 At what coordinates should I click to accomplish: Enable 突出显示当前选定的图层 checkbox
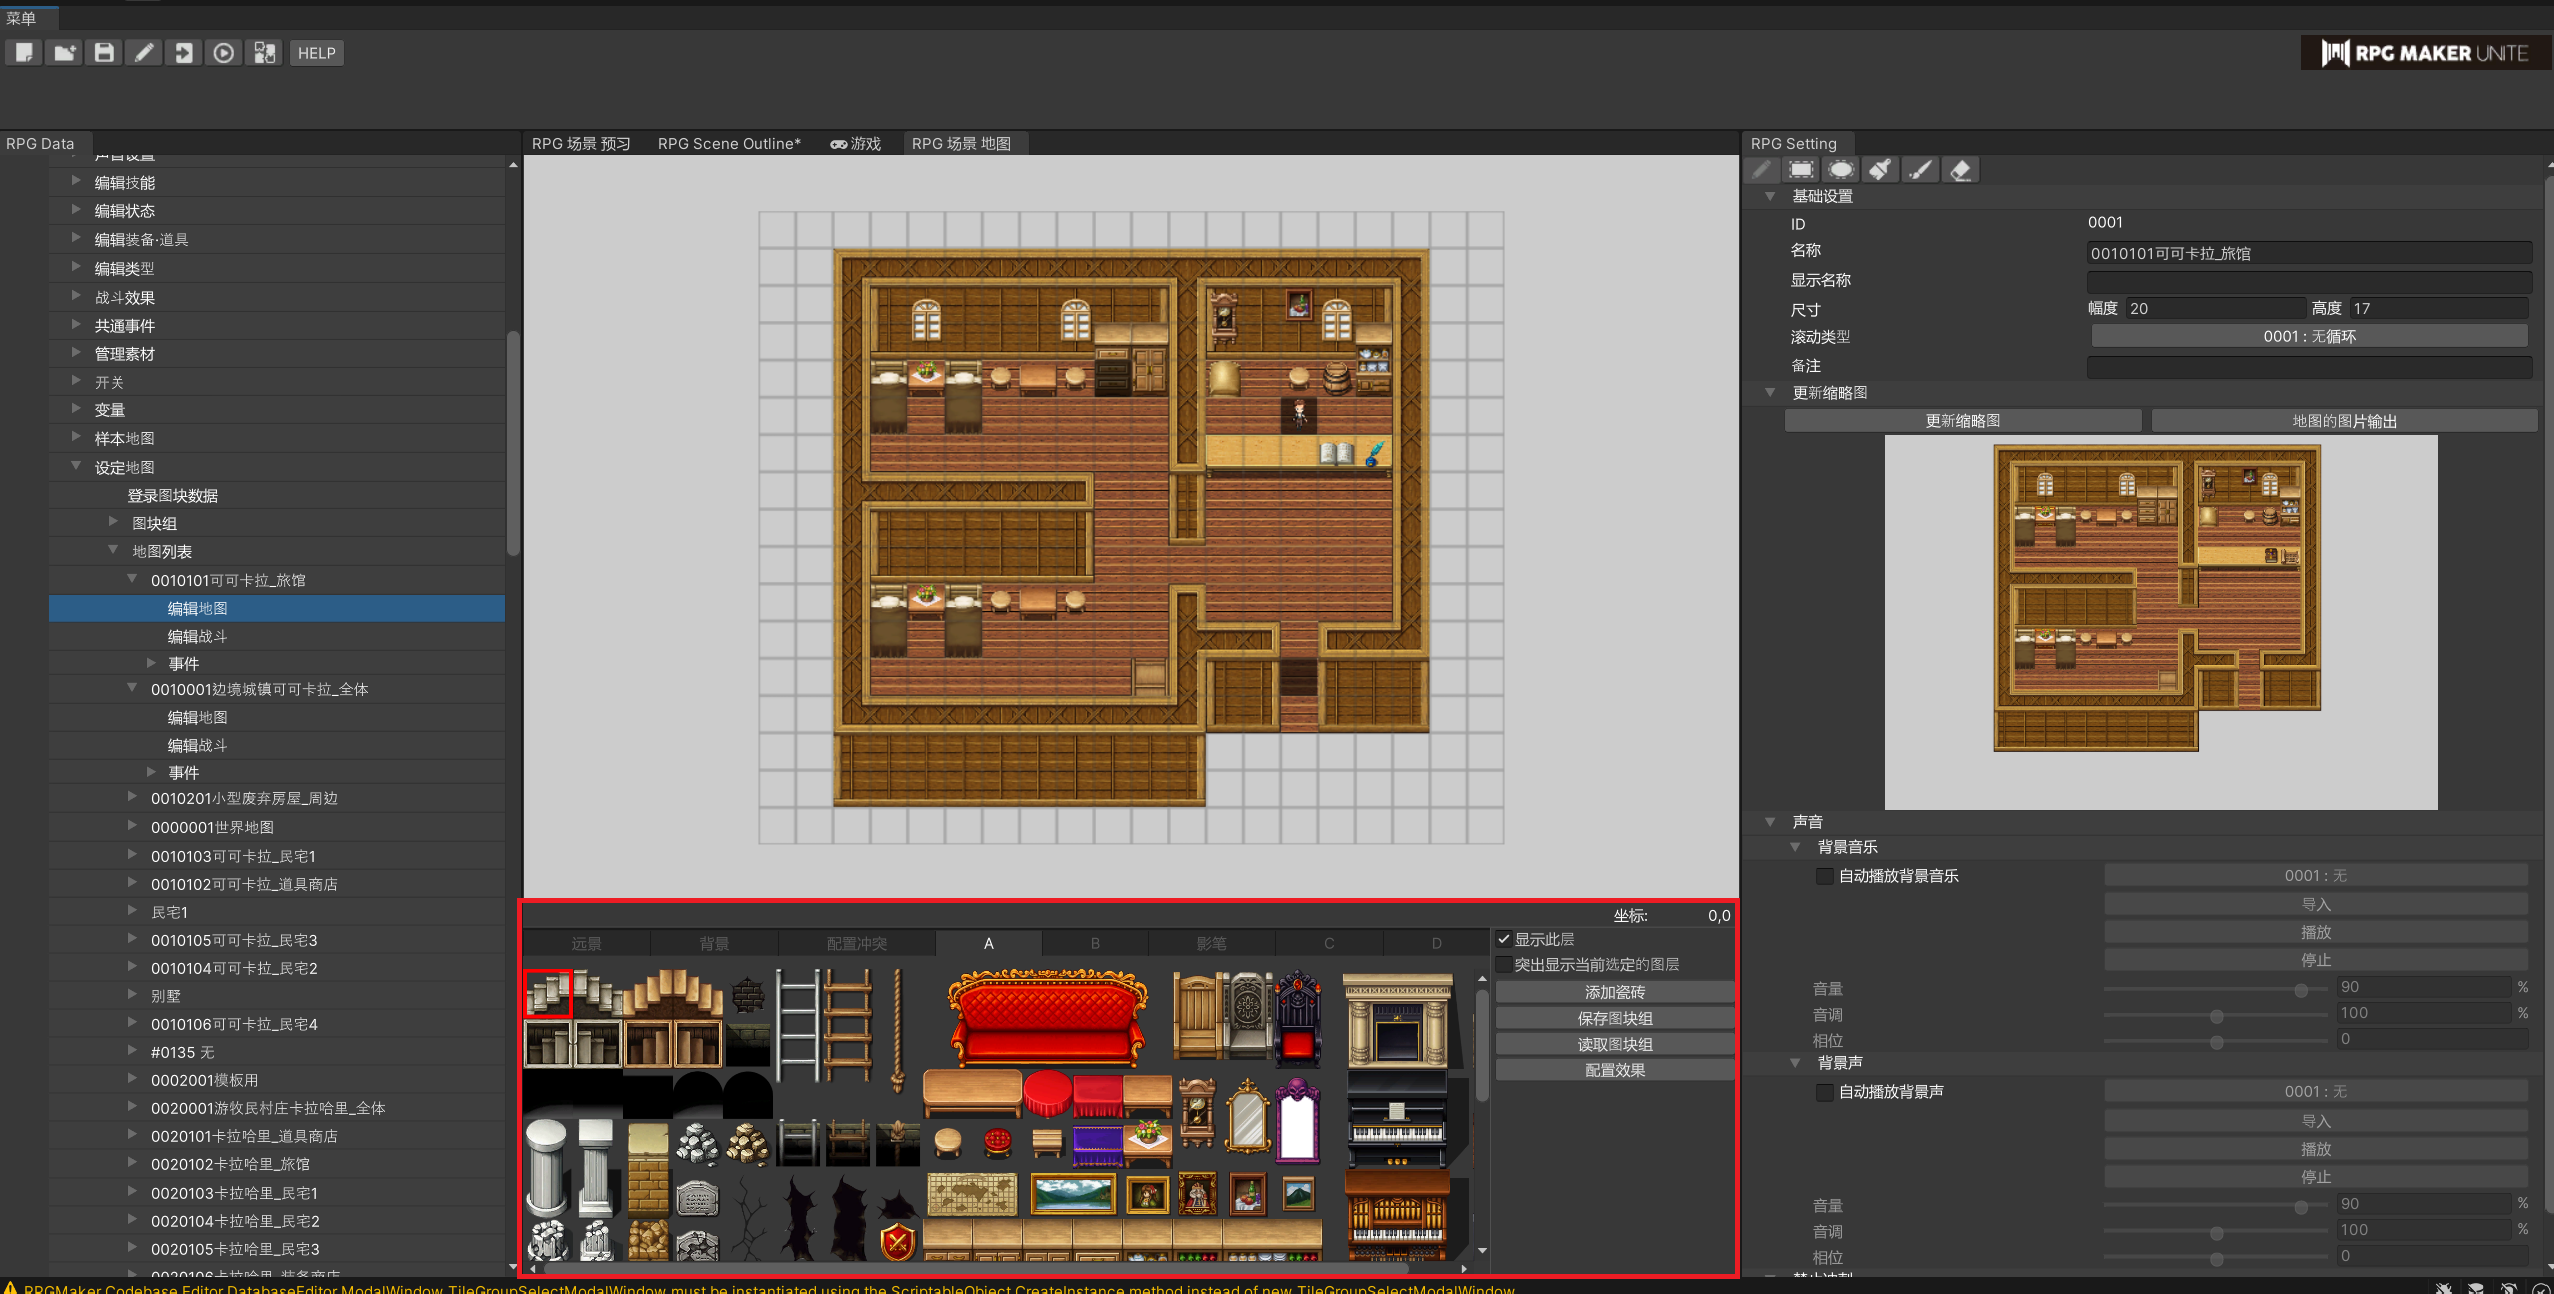point(1504,964)
